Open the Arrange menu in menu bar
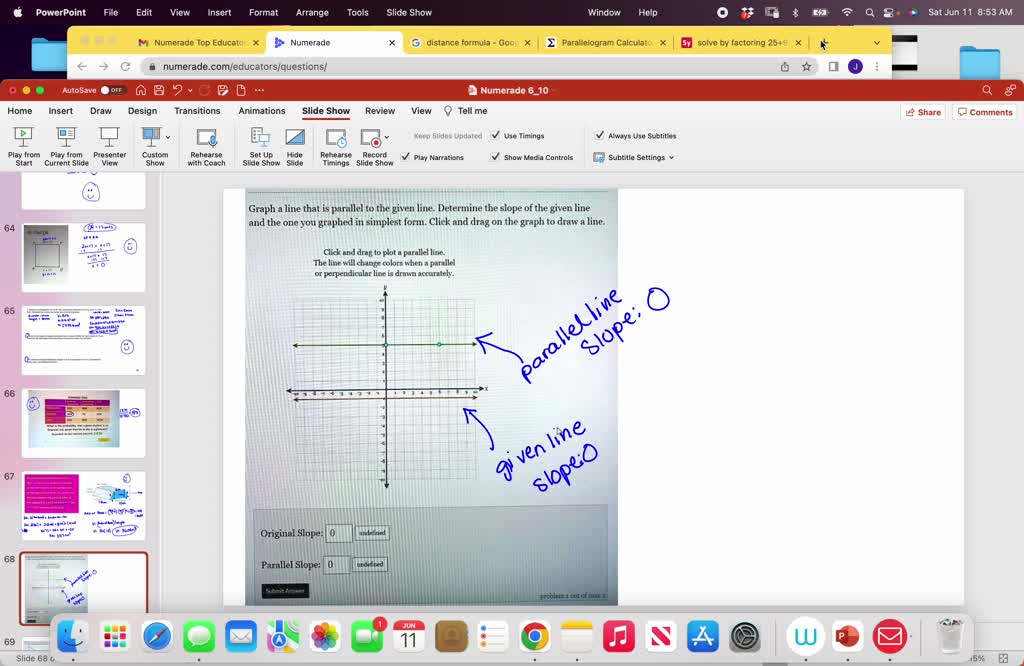Image resolution: width=1024 pixels, height=666 pixels. [x=312, y=12]
